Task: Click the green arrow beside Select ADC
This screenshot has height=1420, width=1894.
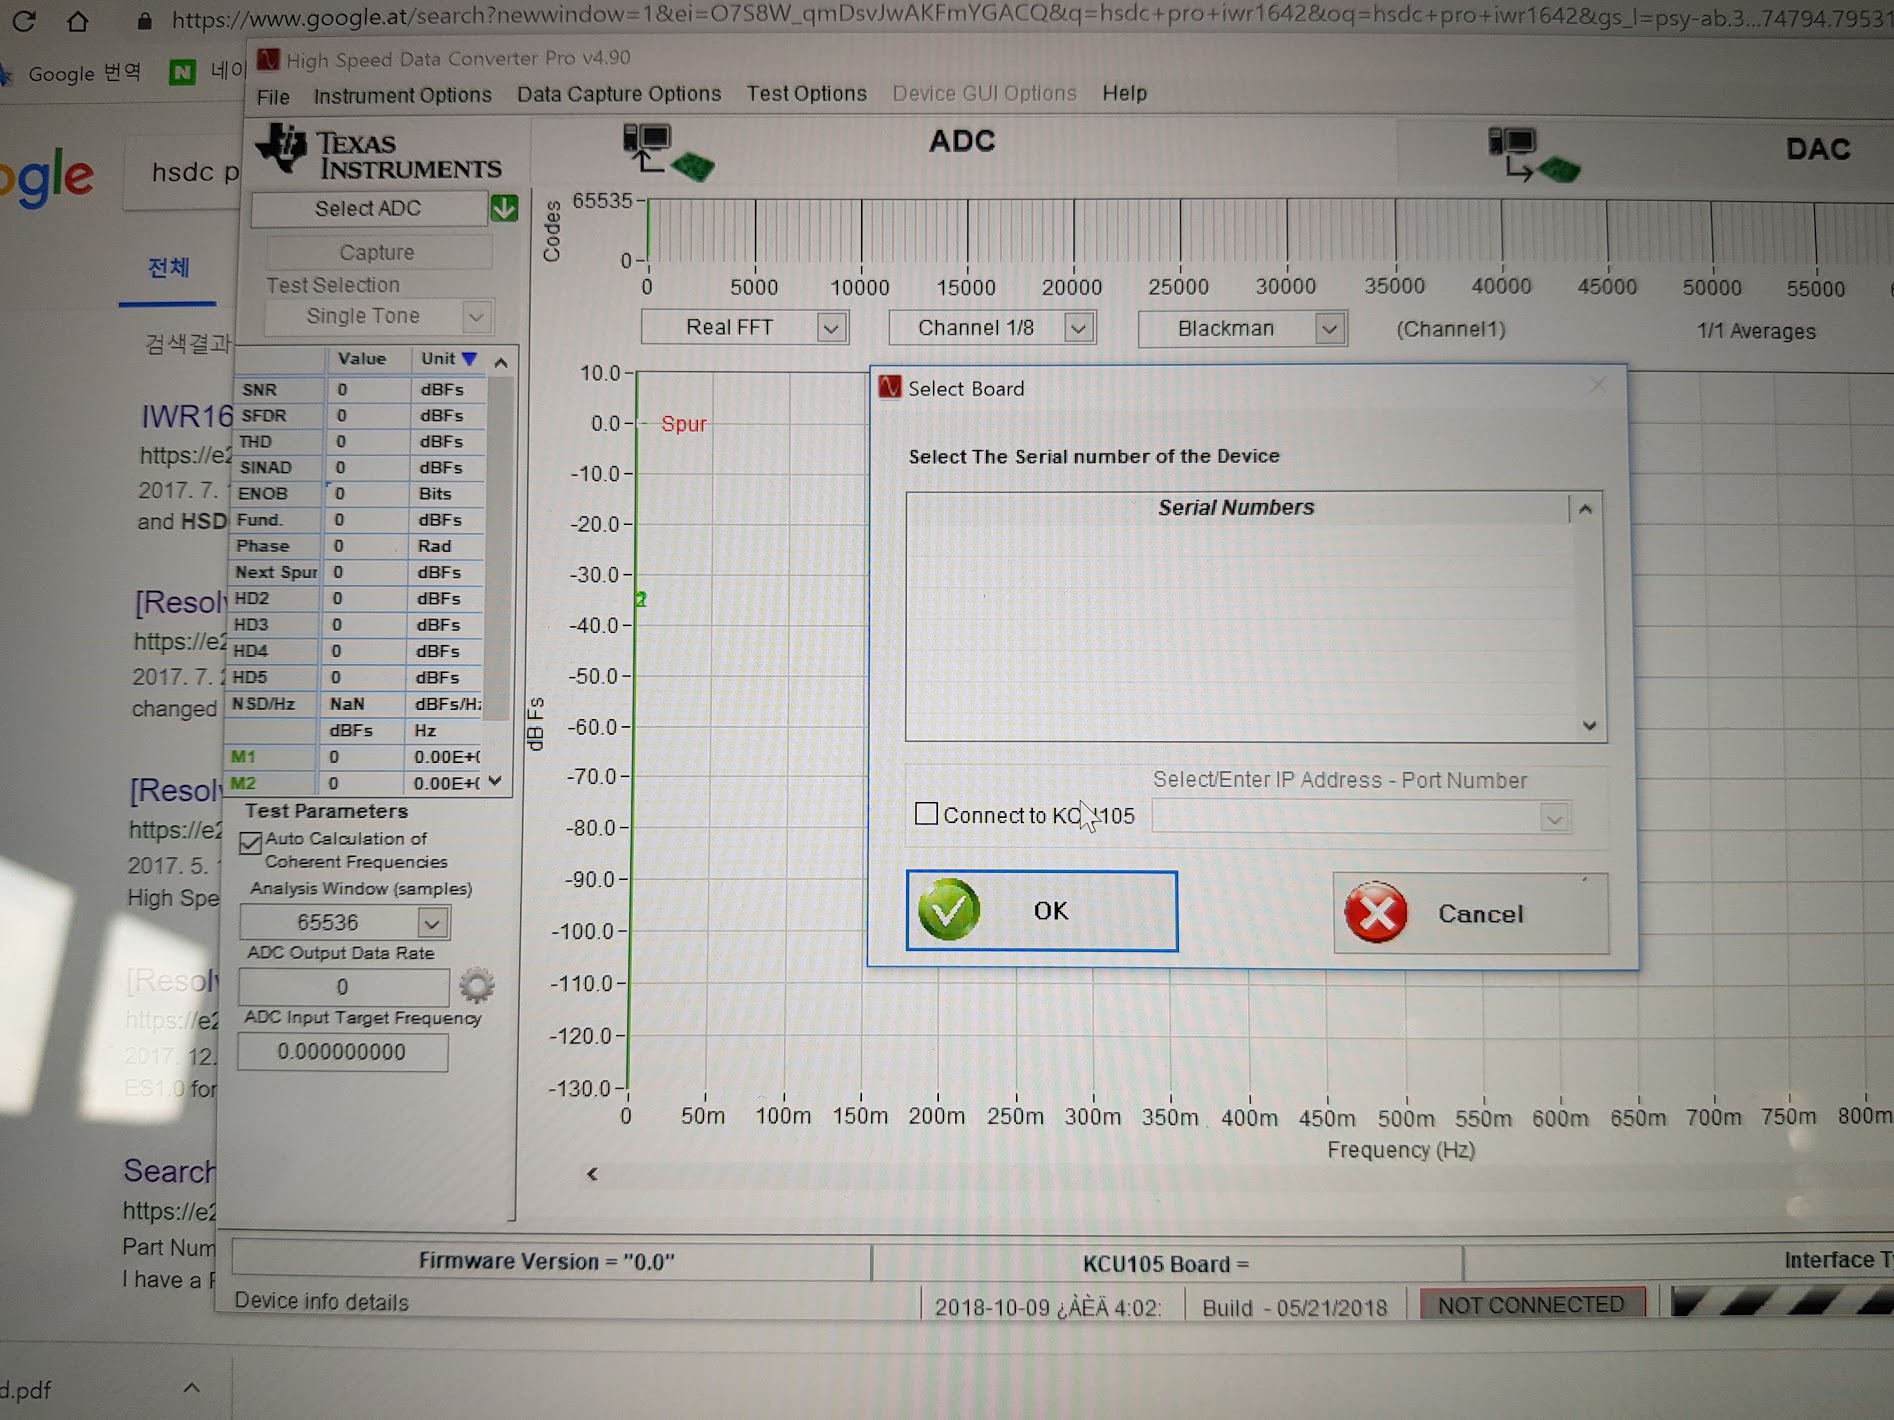Action: (x=504, y=208)
